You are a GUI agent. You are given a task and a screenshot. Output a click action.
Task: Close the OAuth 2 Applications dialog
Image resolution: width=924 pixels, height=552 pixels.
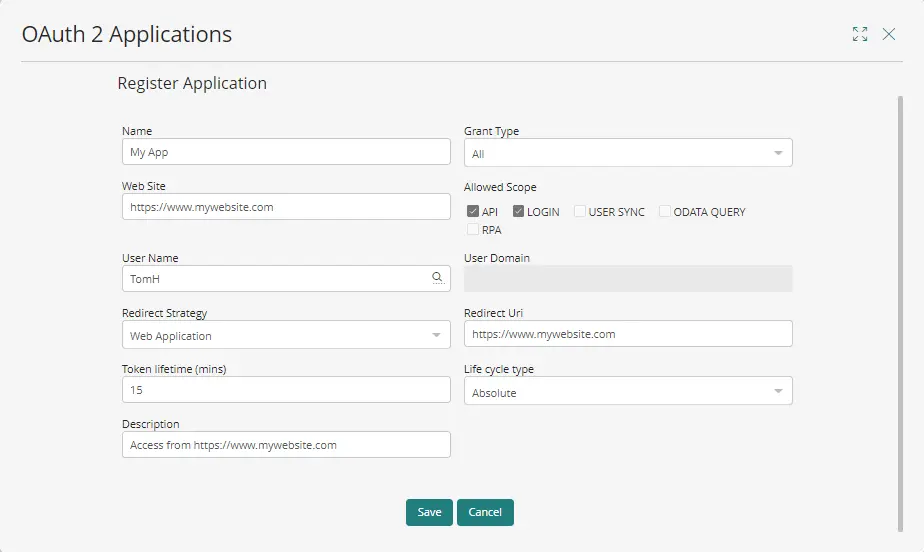[889, 34]
